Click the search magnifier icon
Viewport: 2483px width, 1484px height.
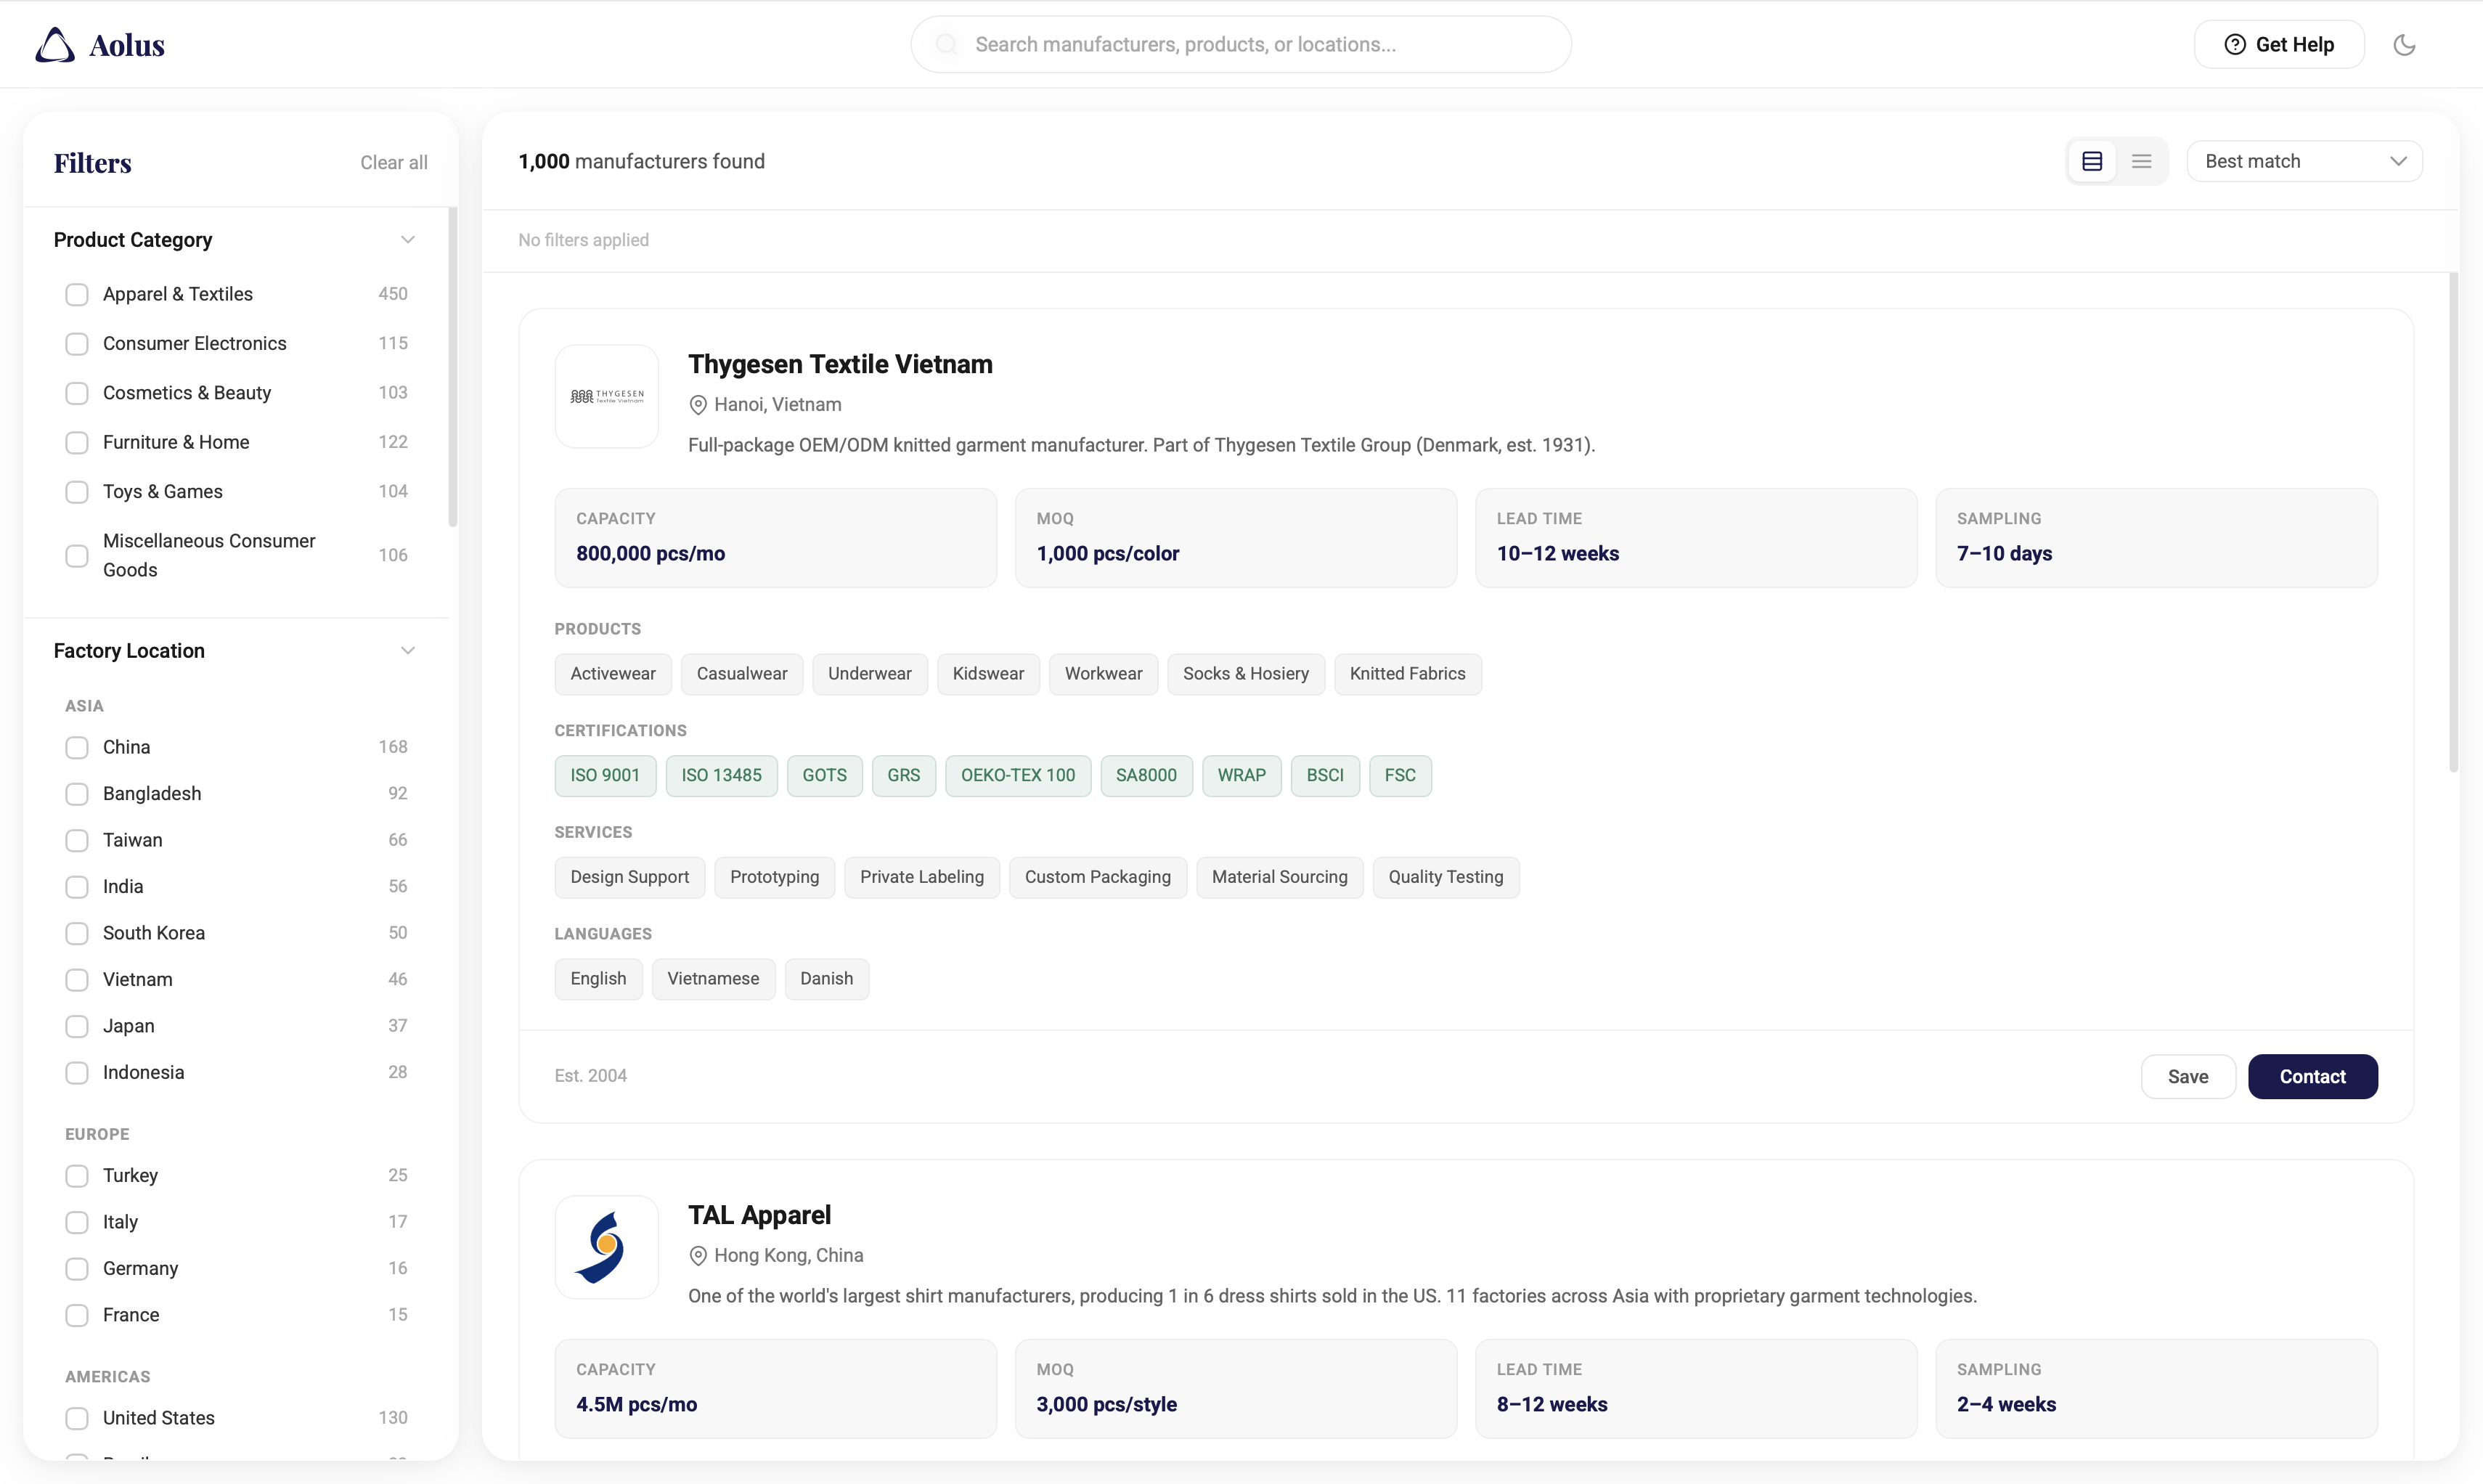point(945,44)
